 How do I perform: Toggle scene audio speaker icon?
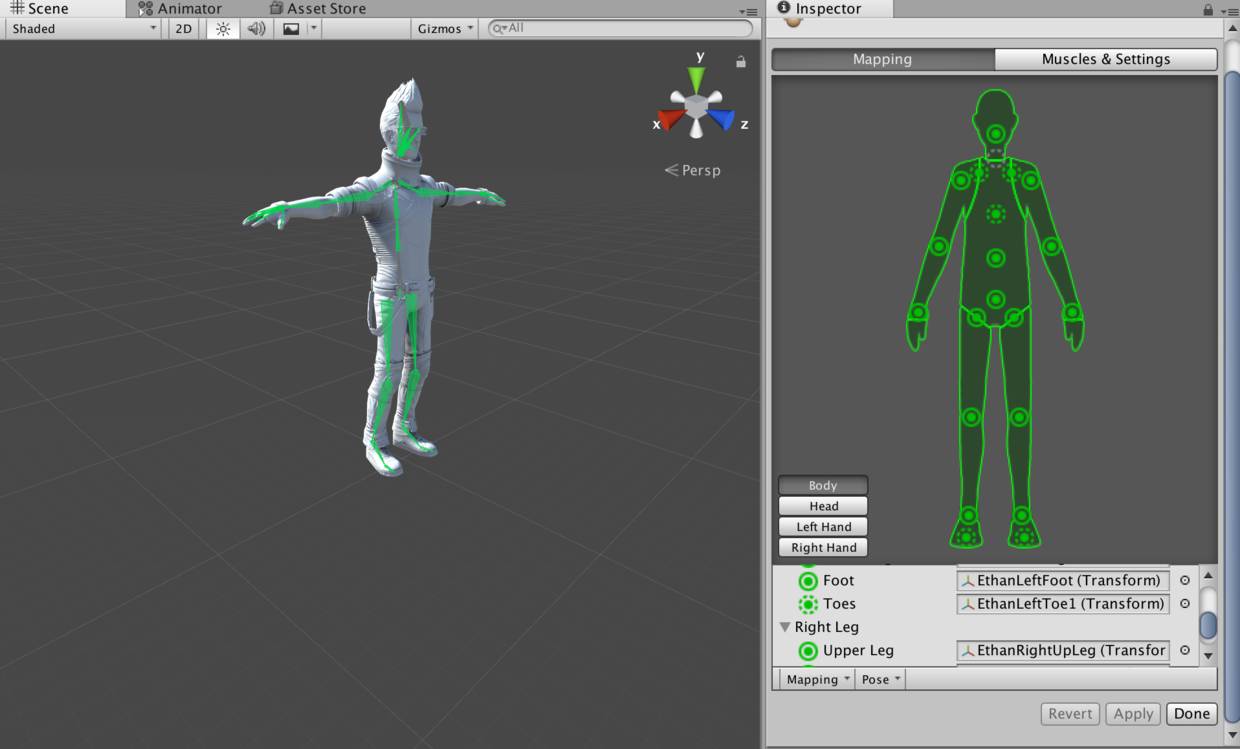[x=256, y=29]
